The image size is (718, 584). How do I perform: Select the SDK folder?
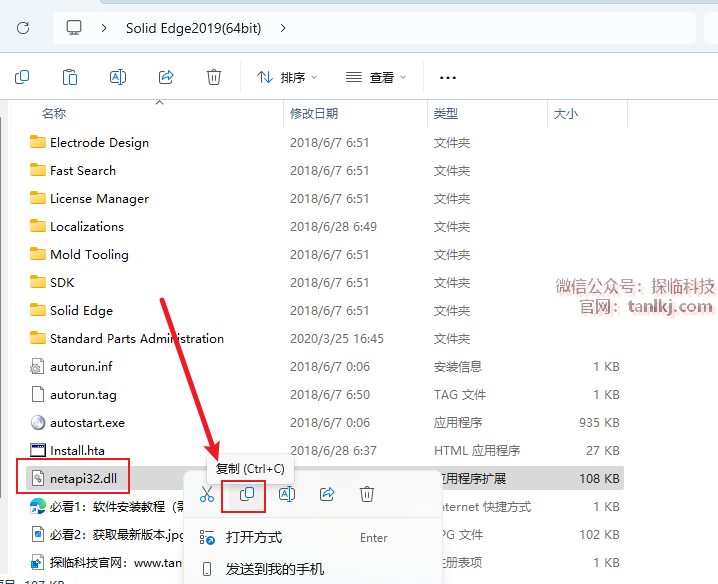tap(62, 283)
